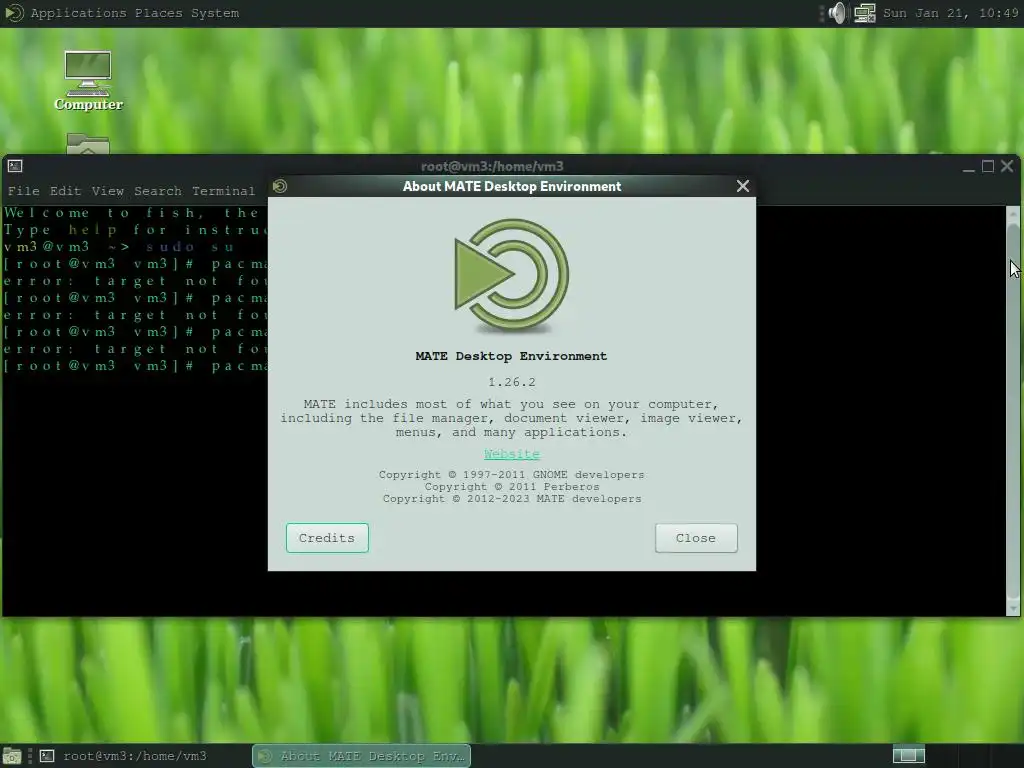Click the MATE icon in dialog titlebar
The image size is (1024, 768).
click(x=280, y=186)
